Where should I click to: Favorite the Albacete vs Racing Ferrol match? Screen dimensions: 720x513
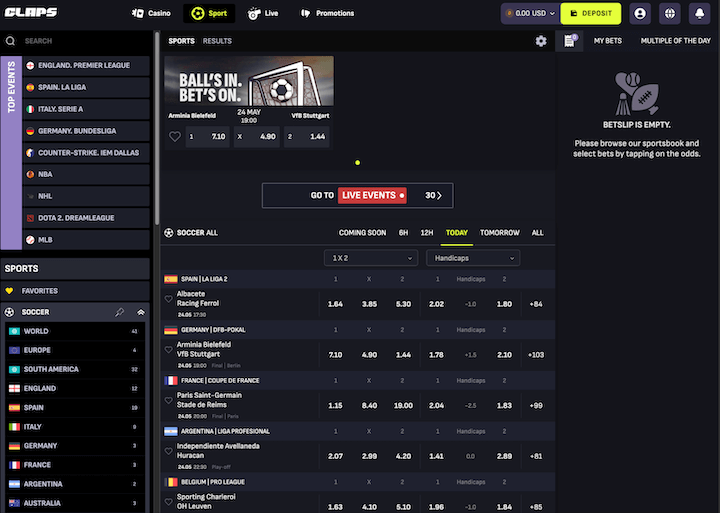click(x=168, y=298)
